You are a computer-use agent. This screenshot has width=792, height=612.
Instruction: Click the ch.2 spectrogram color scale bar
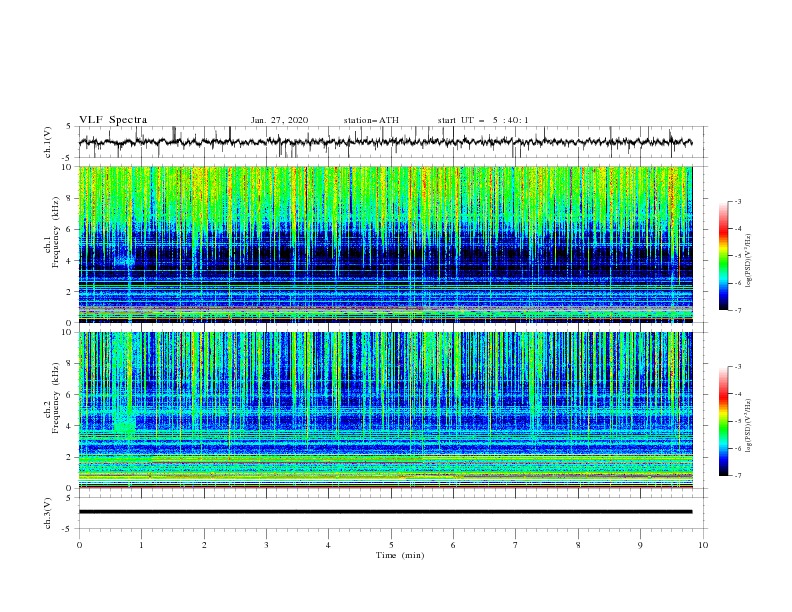(x=724, y=421)
